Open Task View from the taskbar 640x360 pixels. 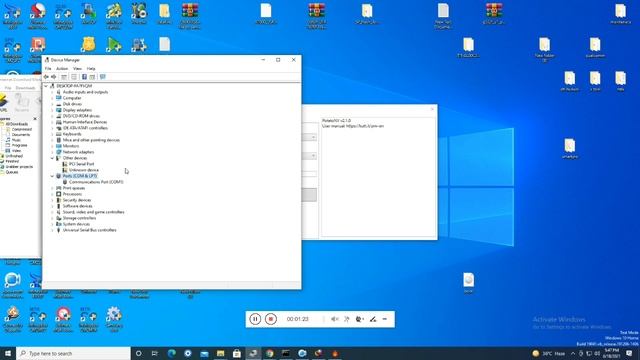point(155,353)
